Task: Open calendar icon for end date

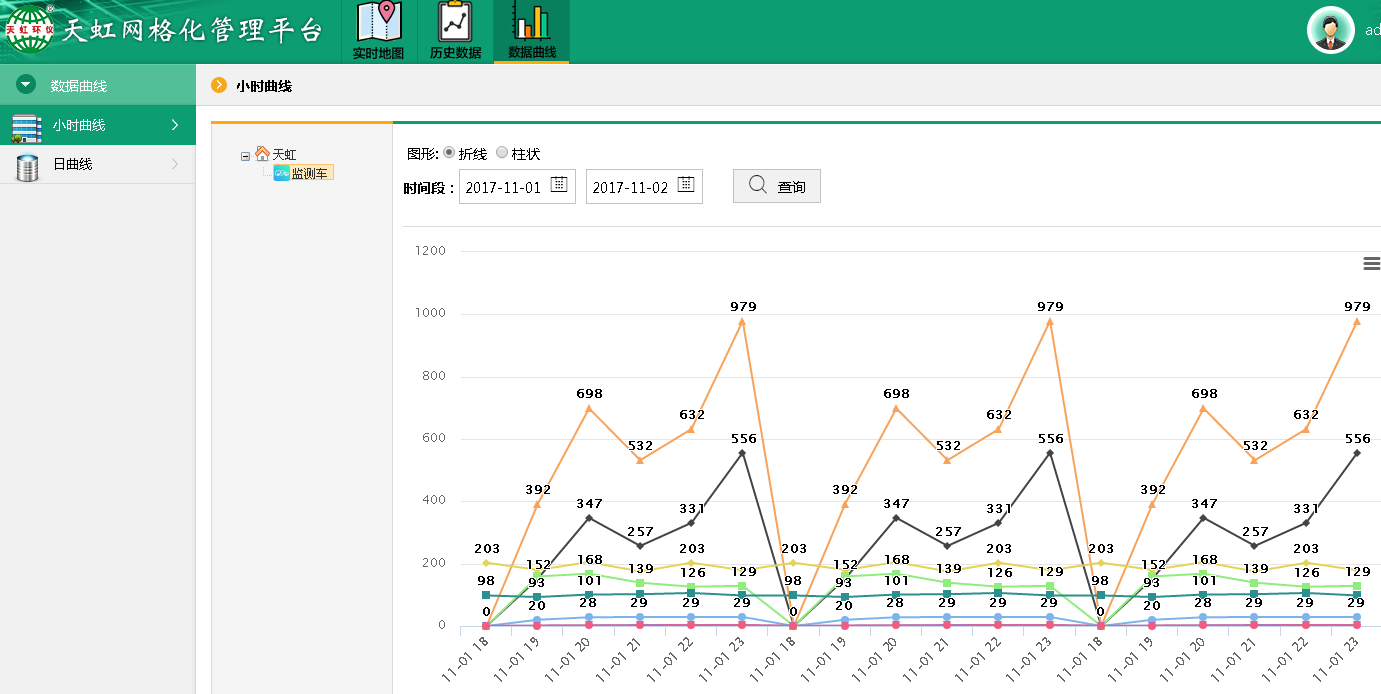Action: (686, 184)
